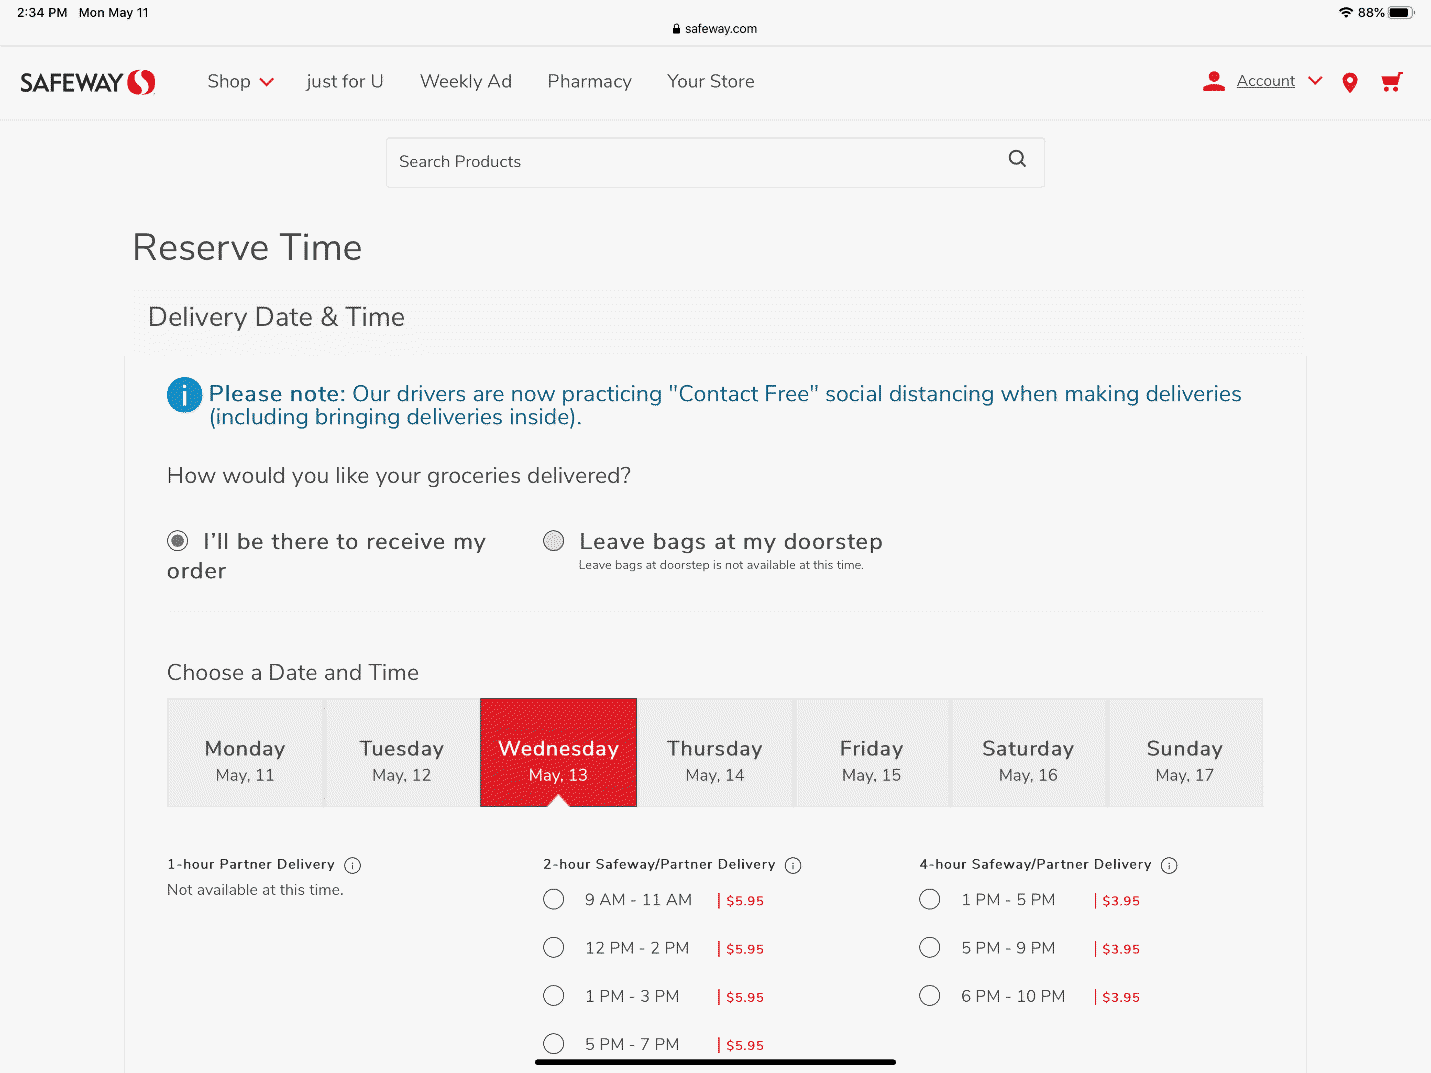
Task: Select the 6 PM - 10 PM slot
Action: (930, 996)
